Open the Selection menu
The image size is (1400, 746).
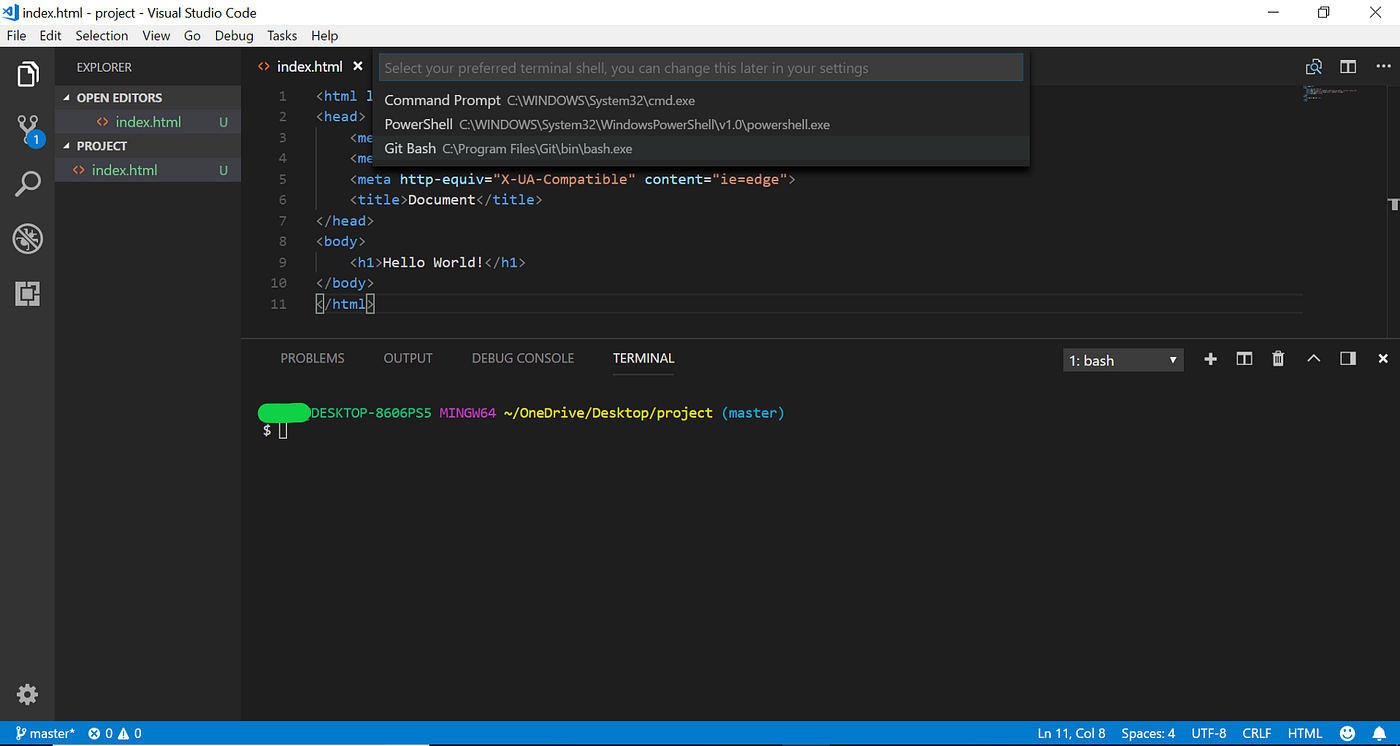(102, 35)
